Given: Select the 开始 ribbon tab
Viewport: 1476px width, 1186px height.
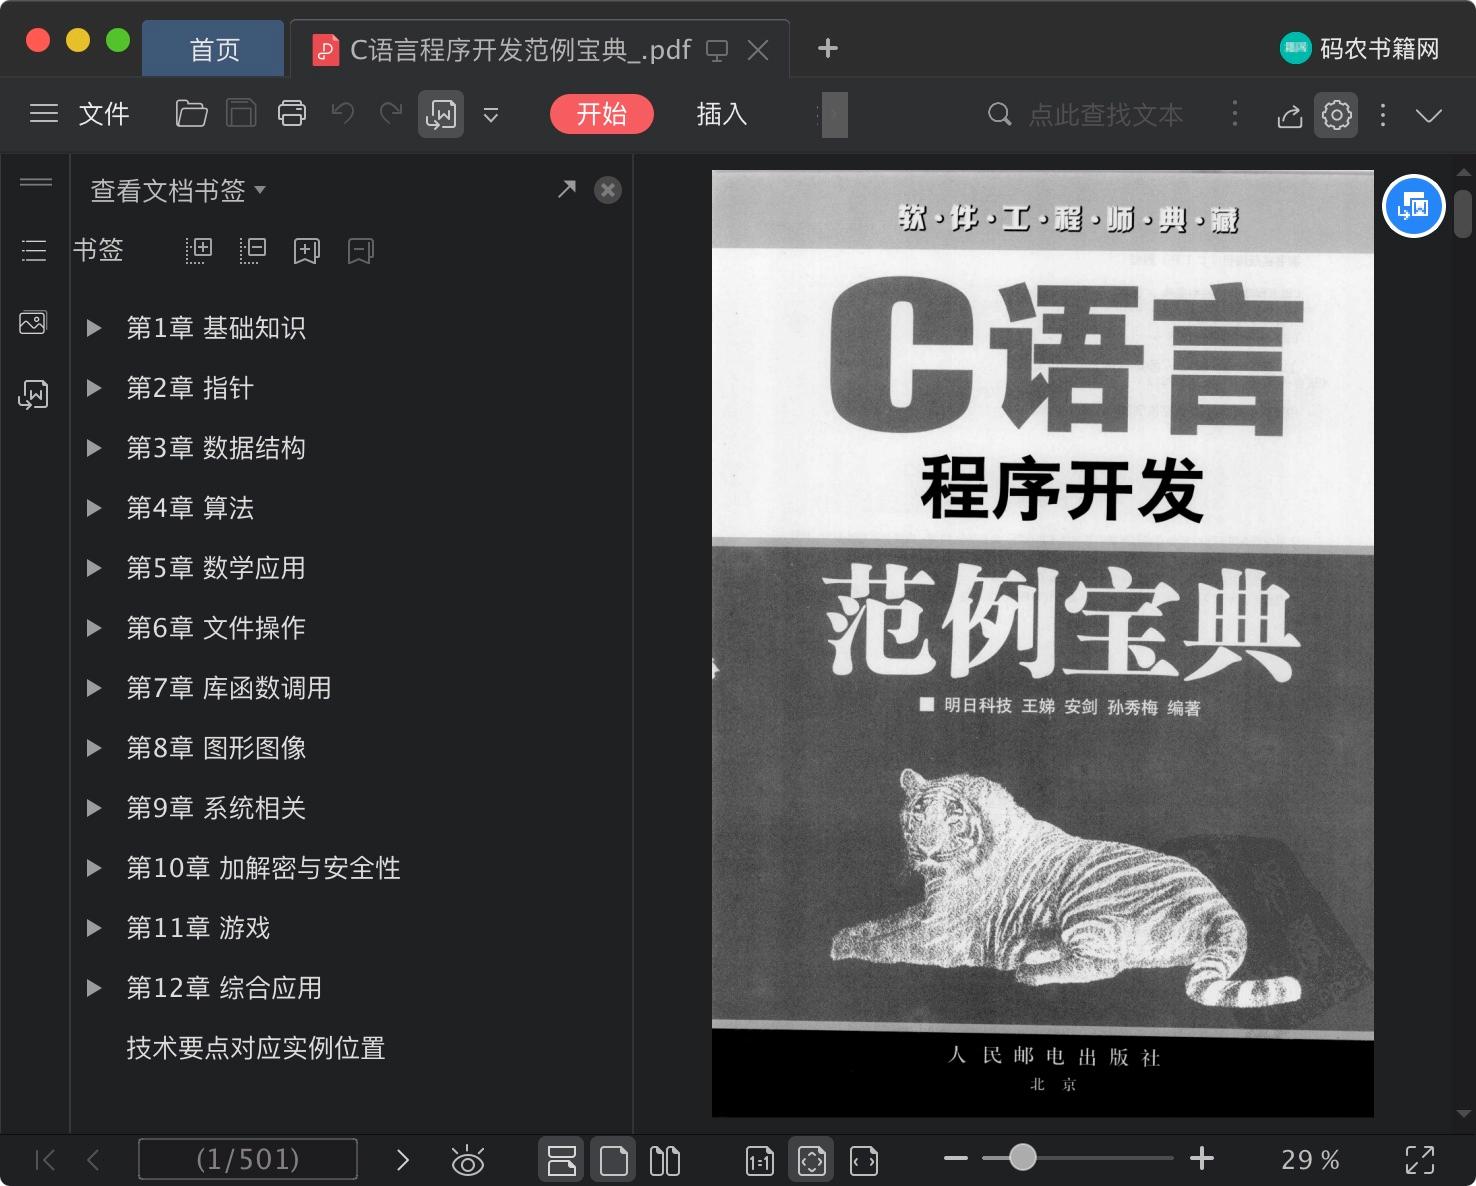Looking at the screenshot, I should click(x=602, y=114).
